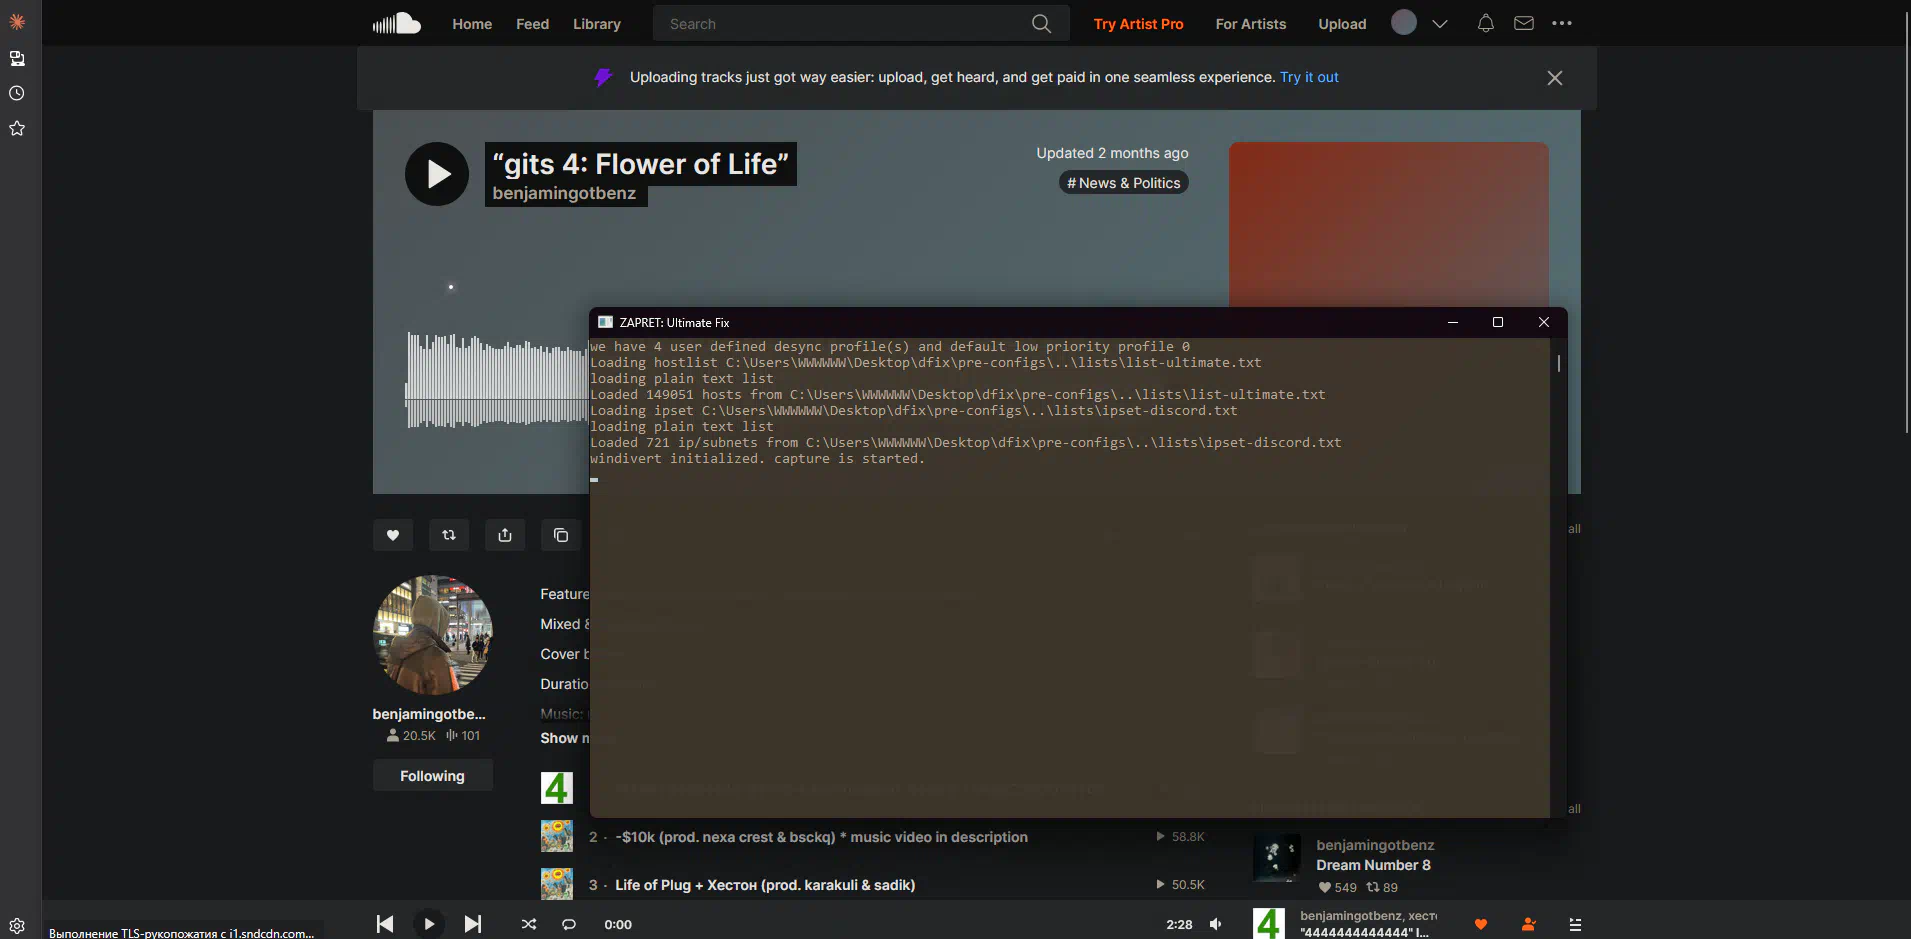Follow the 'Try it out' link
The image size is (1911, 939).
tap(1309, 77)
